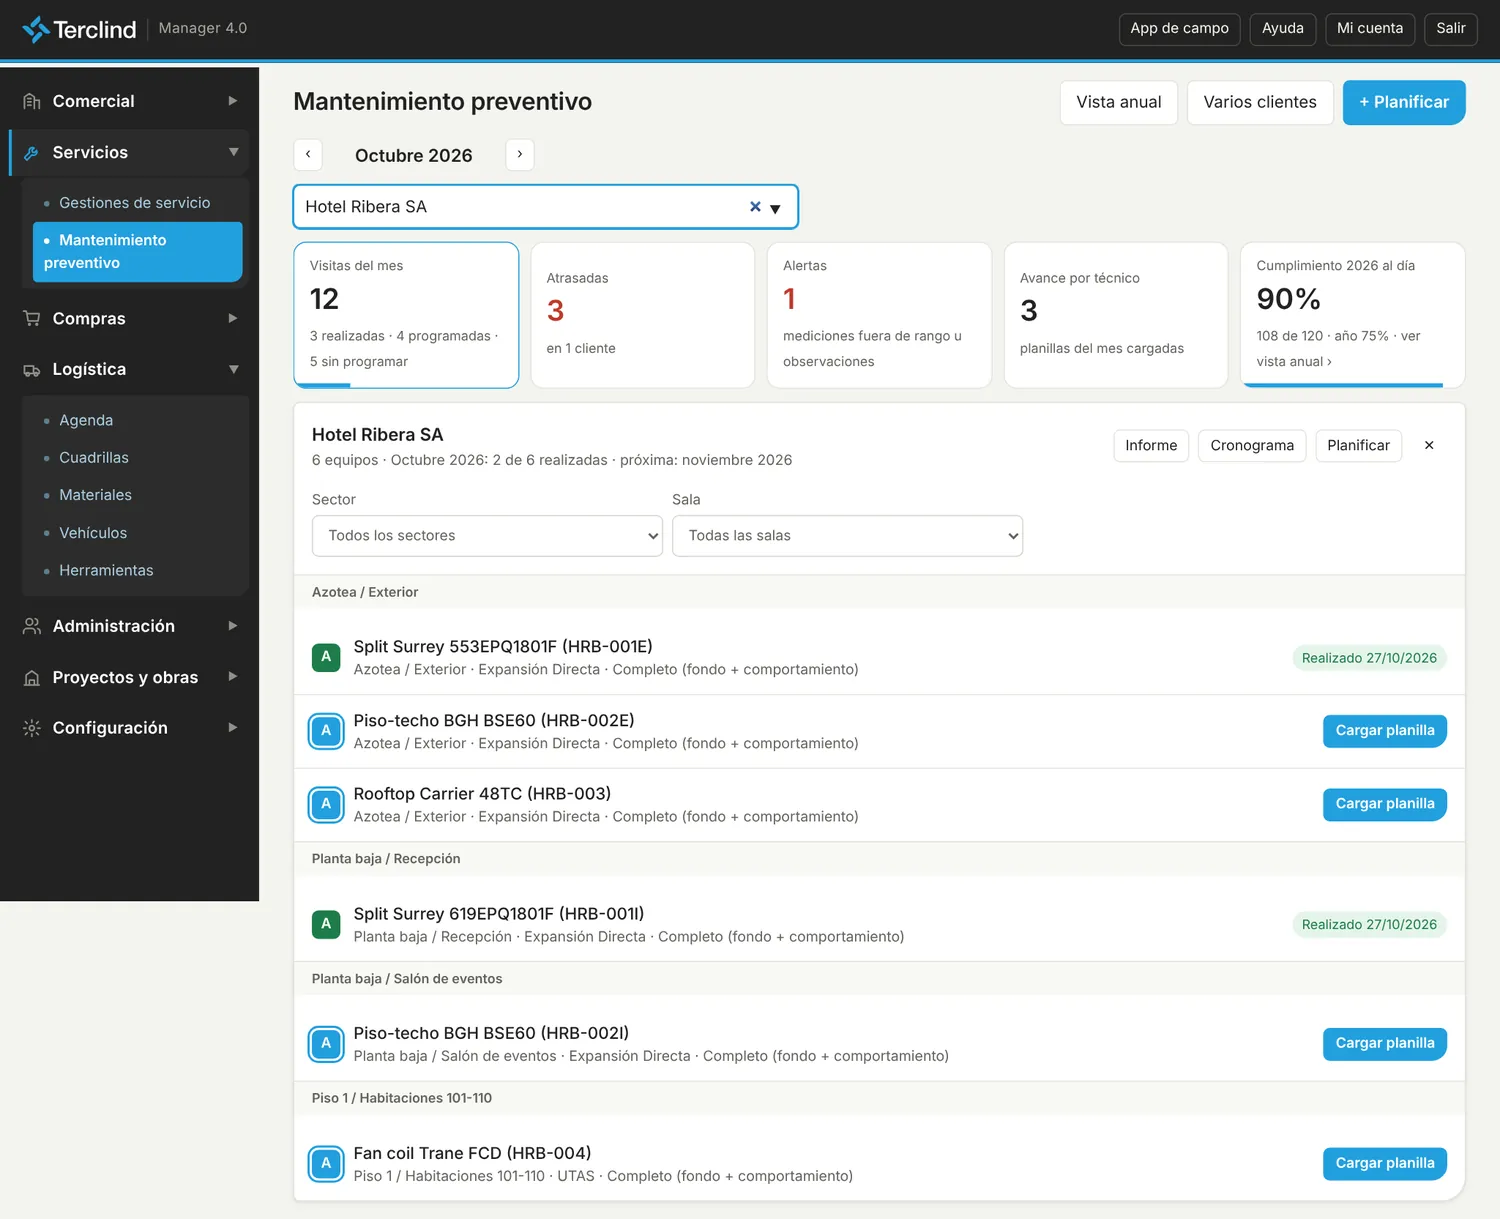Click the A badge for HRB-002I
This screenshot has height=1219, width=1500.
click(x=326, y=1044)
